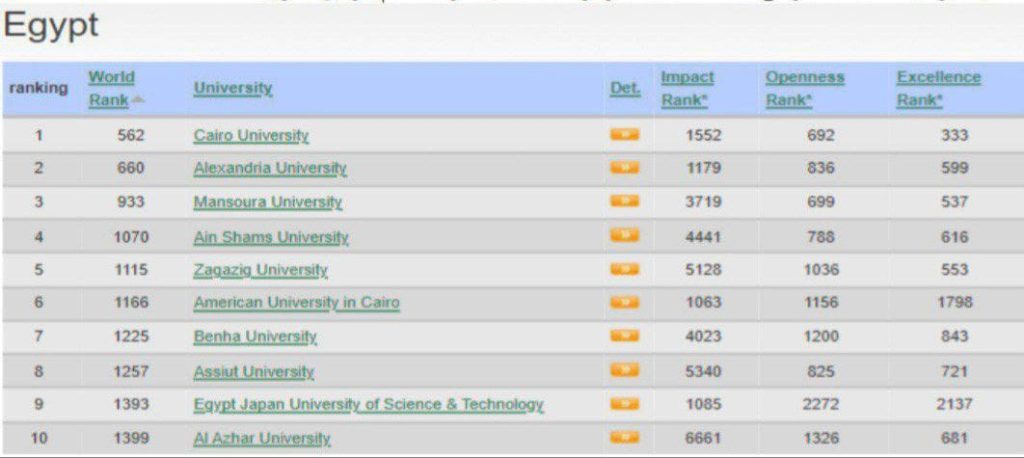Select world rank value 1166
The height and width of the screenshot is (458, 1024).
coord(131,303)
